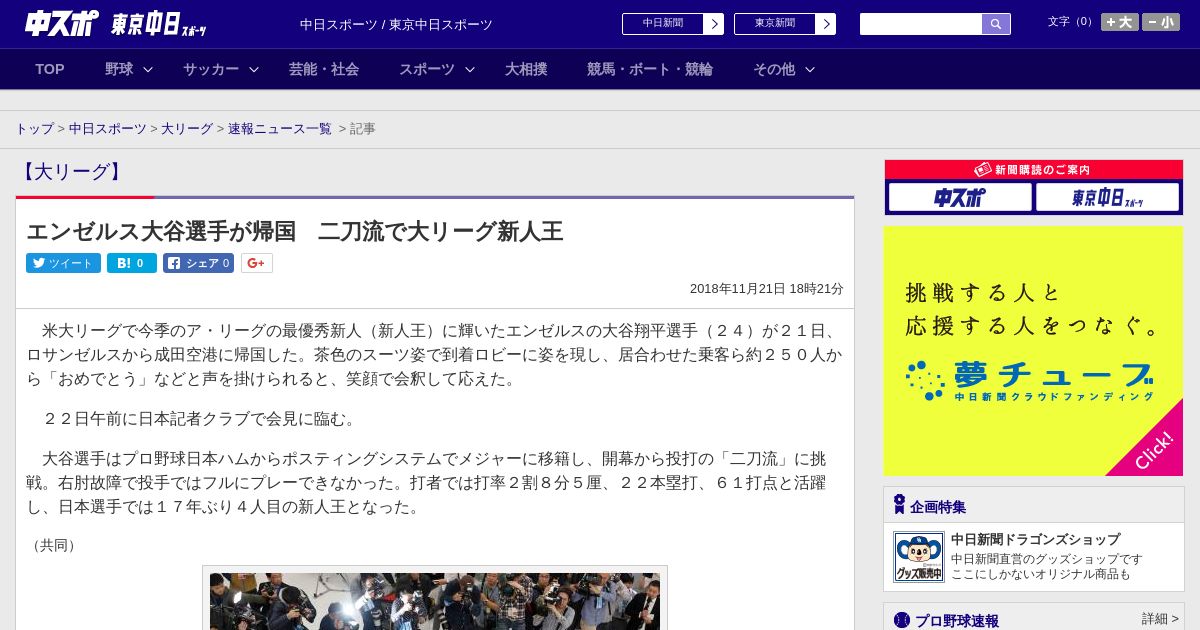Open the article press photo thumbnail

[x=435, y=600]
